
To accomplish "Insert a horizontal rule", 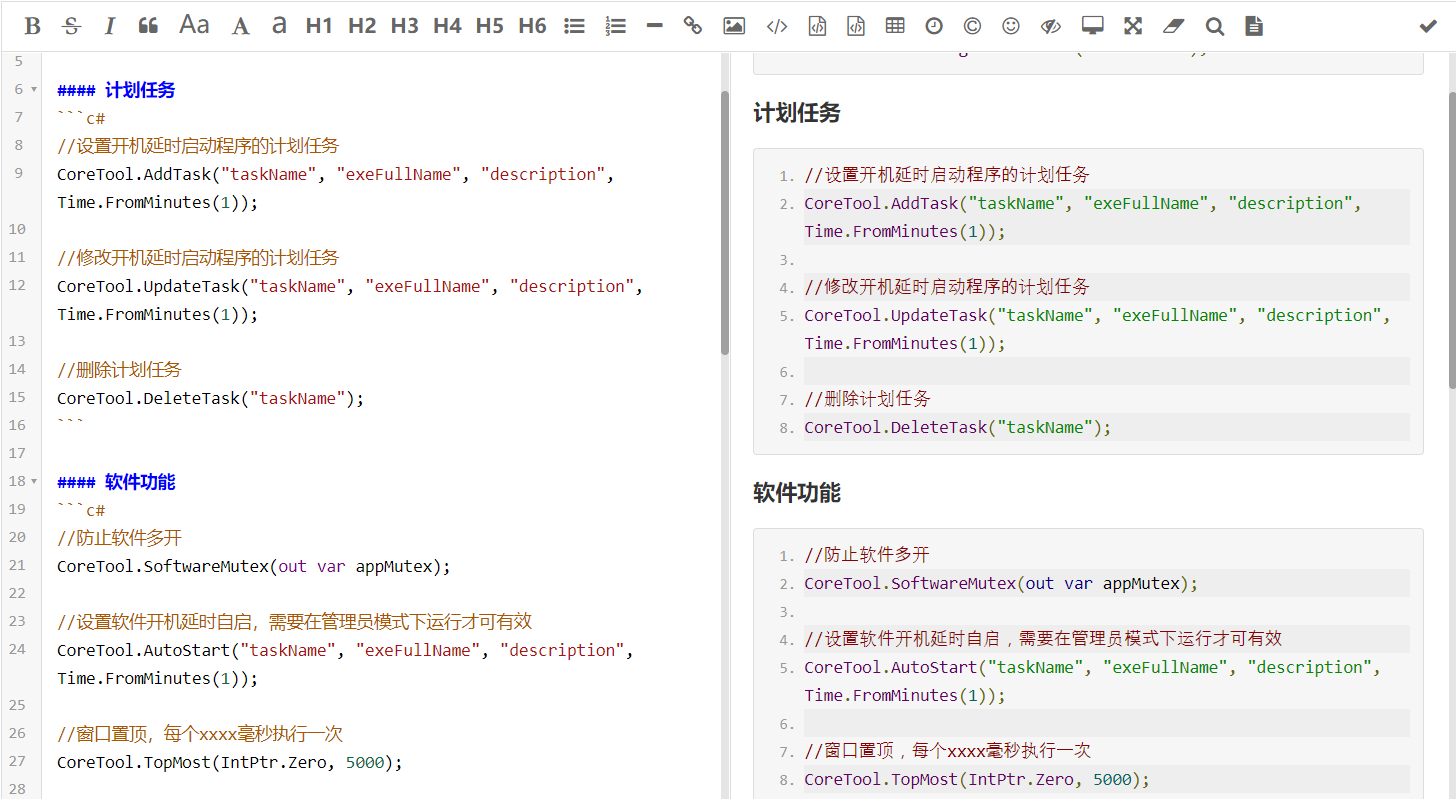I will [654, 25].
